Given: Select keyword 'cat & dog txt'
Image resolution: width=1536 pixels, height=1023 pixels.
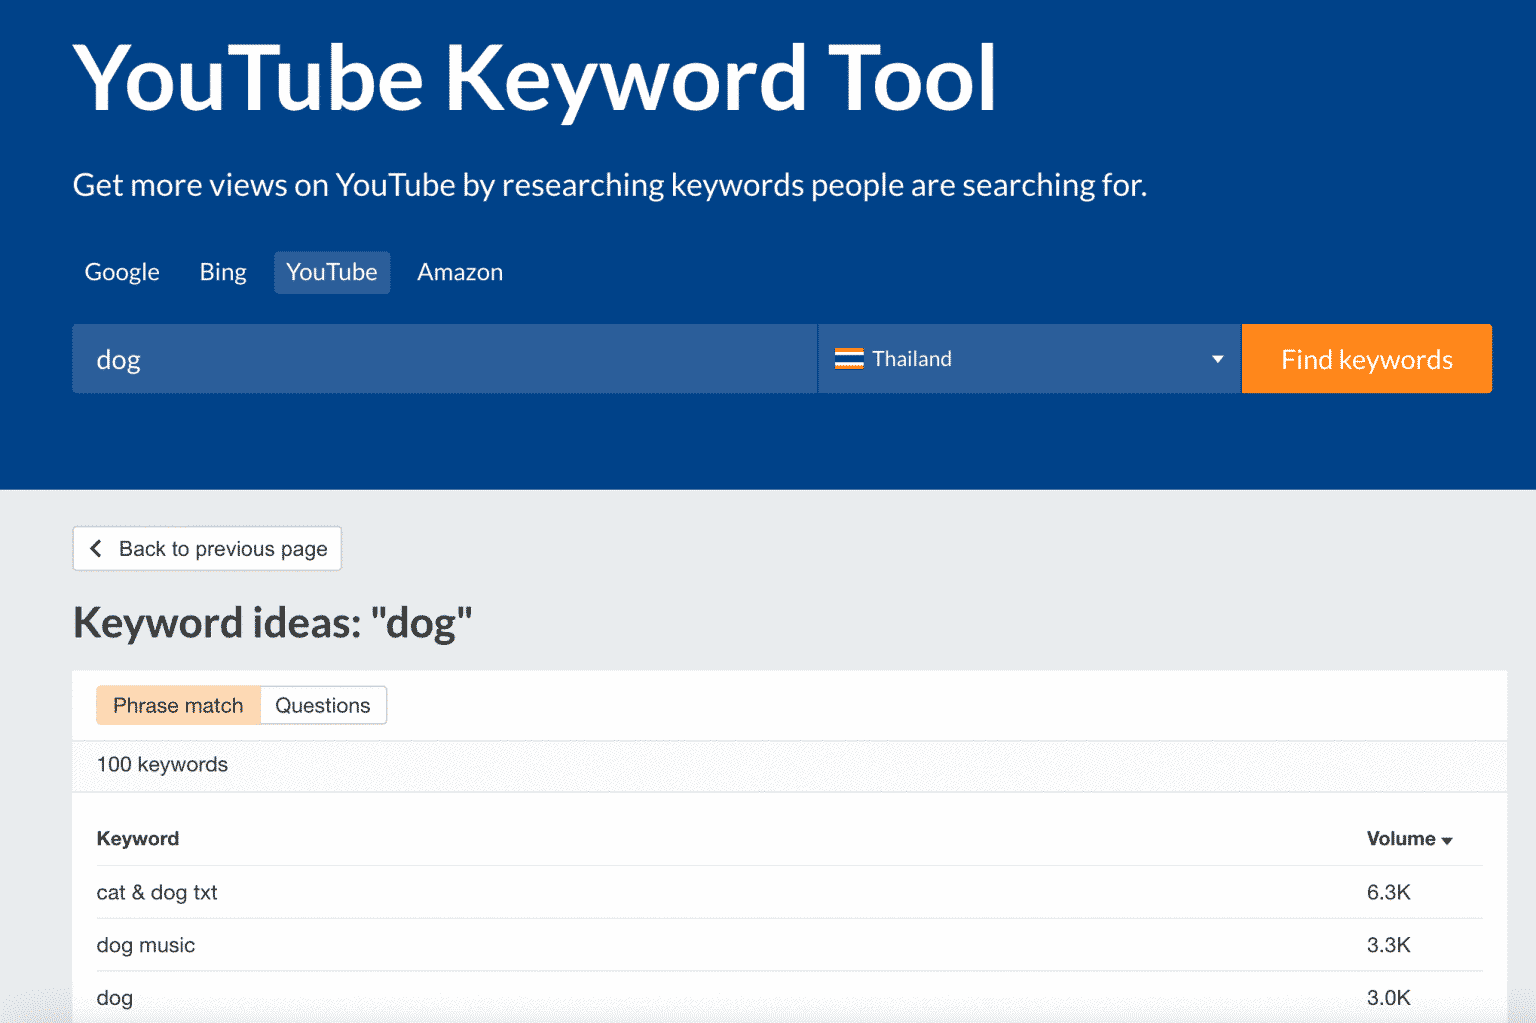Looking at the screenshot, I should [157, 892].
